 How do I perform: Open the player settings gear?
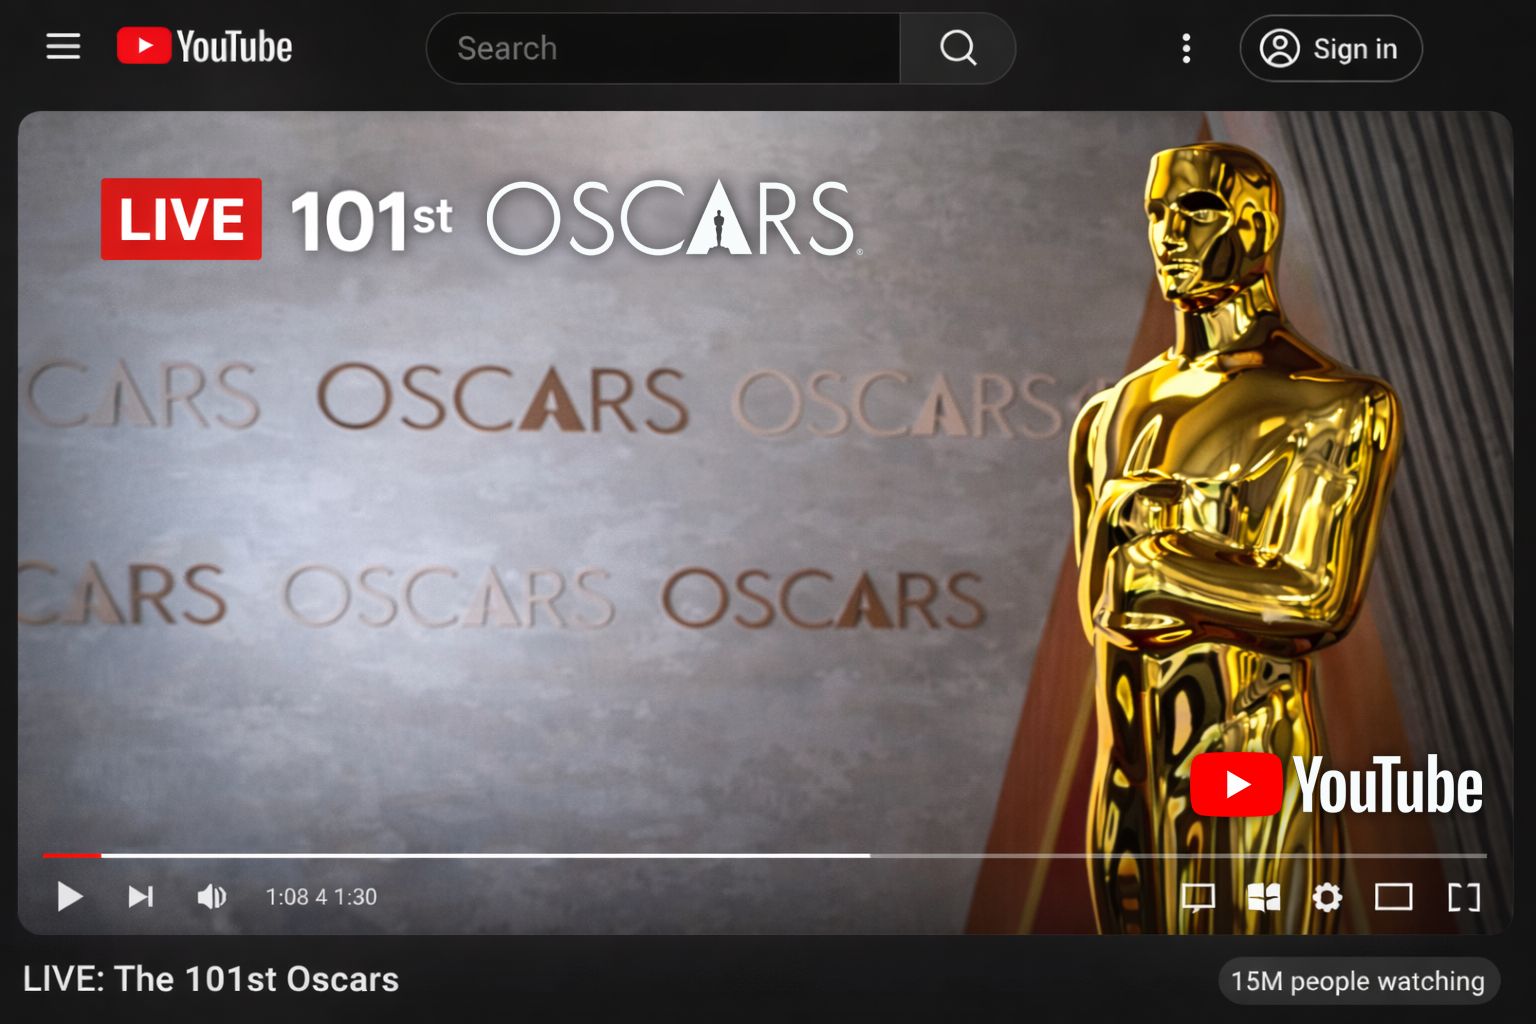tap(1327, 897)
